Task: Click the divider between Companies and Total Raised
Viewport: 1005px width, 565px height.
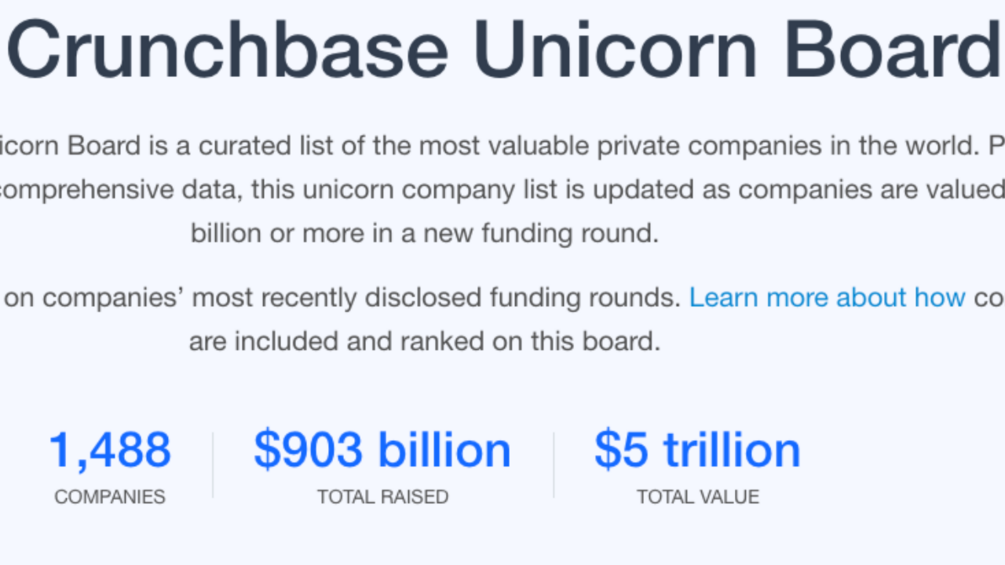Action: click(213, 465)
